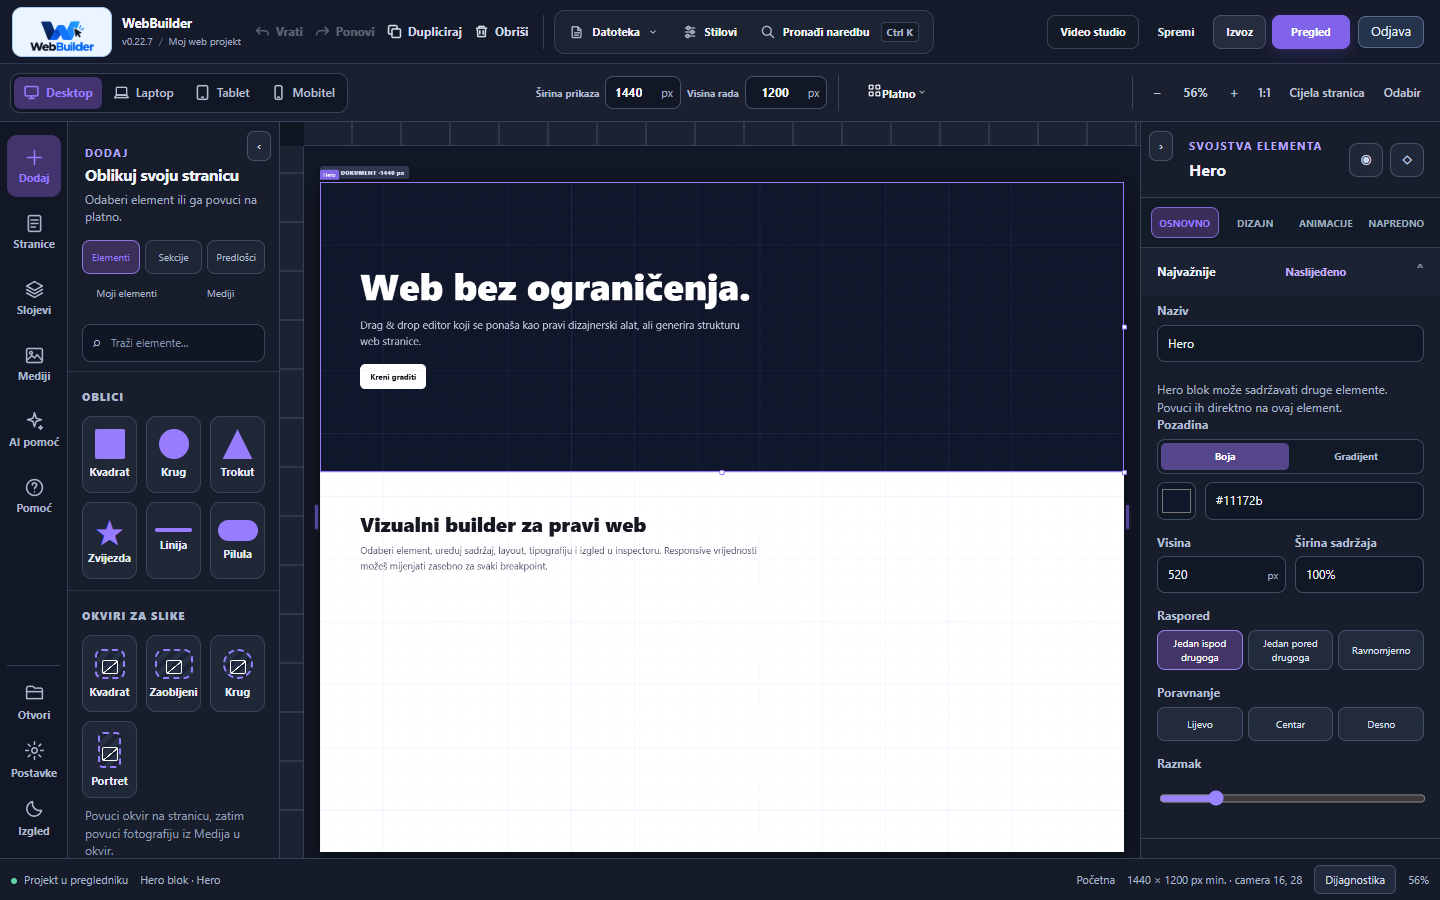Add the Krug circle shape
The image size is (1440, 900).
(x=173, y=454)
